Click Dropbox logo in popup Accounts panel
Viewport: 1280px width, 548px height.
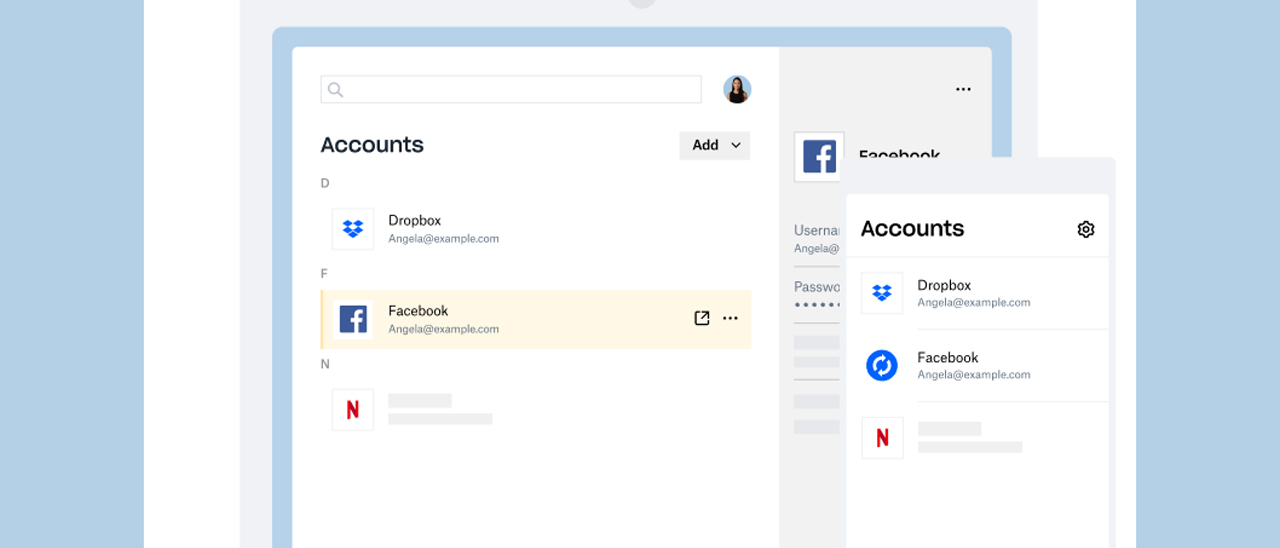point(882,293)
